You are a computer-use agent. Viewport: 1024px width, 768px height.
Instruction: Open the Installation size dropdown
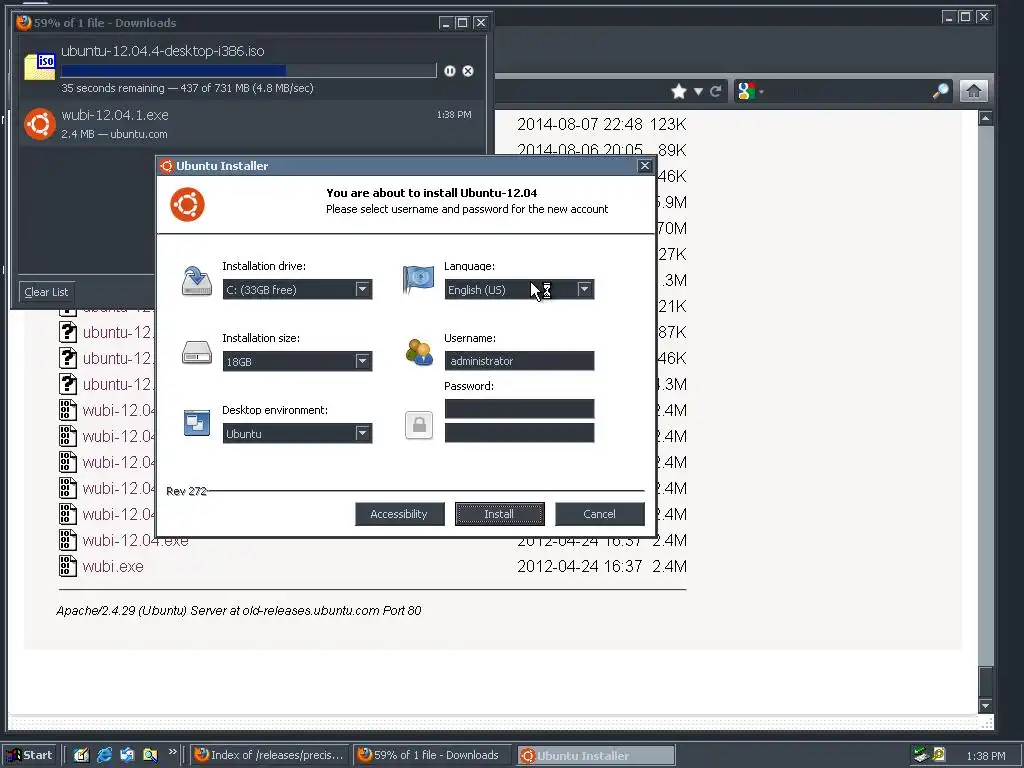[x=297, y=361]
